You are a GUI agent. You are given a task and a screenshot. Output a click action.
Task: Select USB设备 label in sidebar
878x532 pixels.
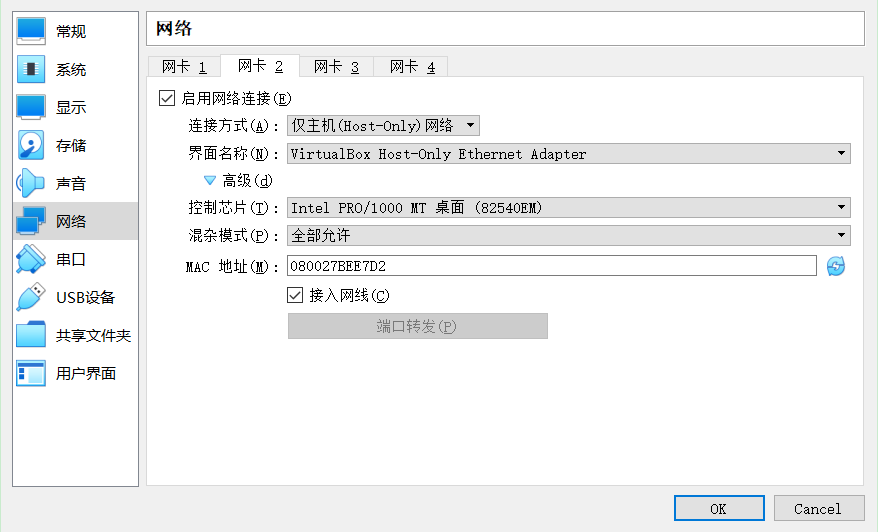[86, 297]
